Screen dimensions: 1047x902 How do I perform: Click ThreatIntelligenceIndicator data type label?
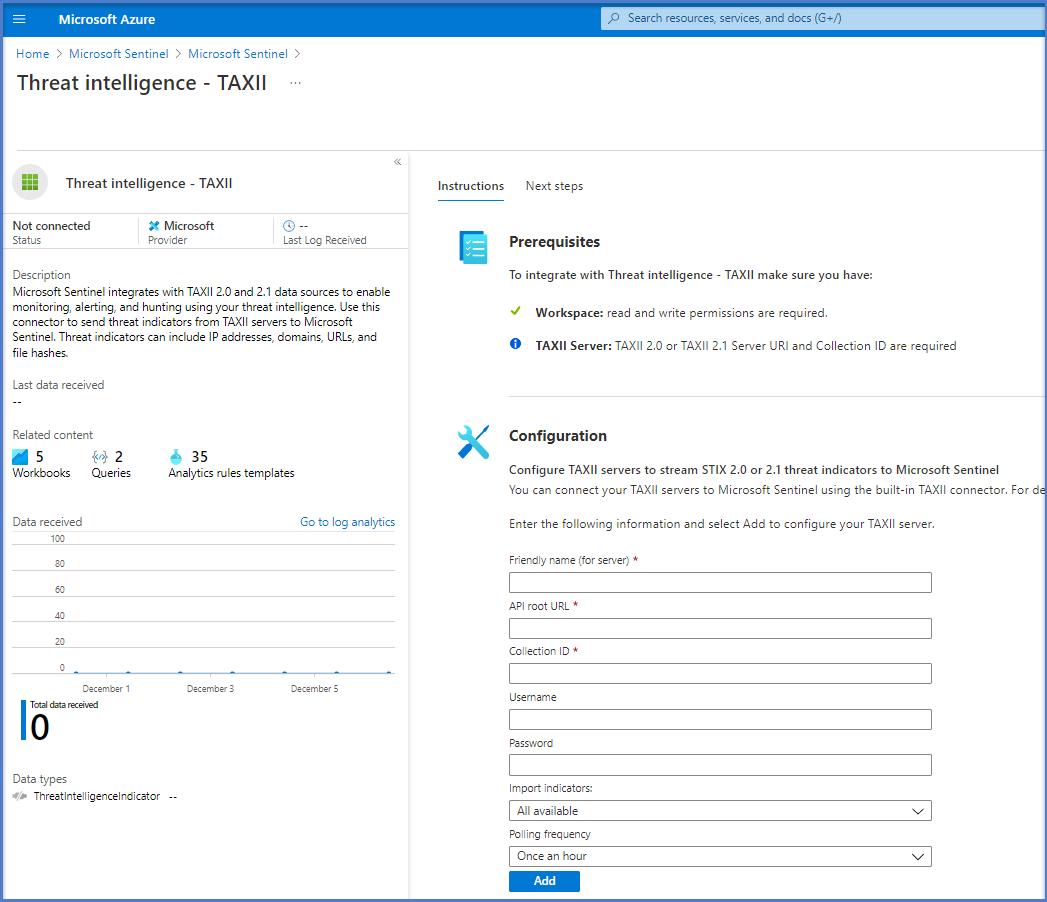click(97, 796)
